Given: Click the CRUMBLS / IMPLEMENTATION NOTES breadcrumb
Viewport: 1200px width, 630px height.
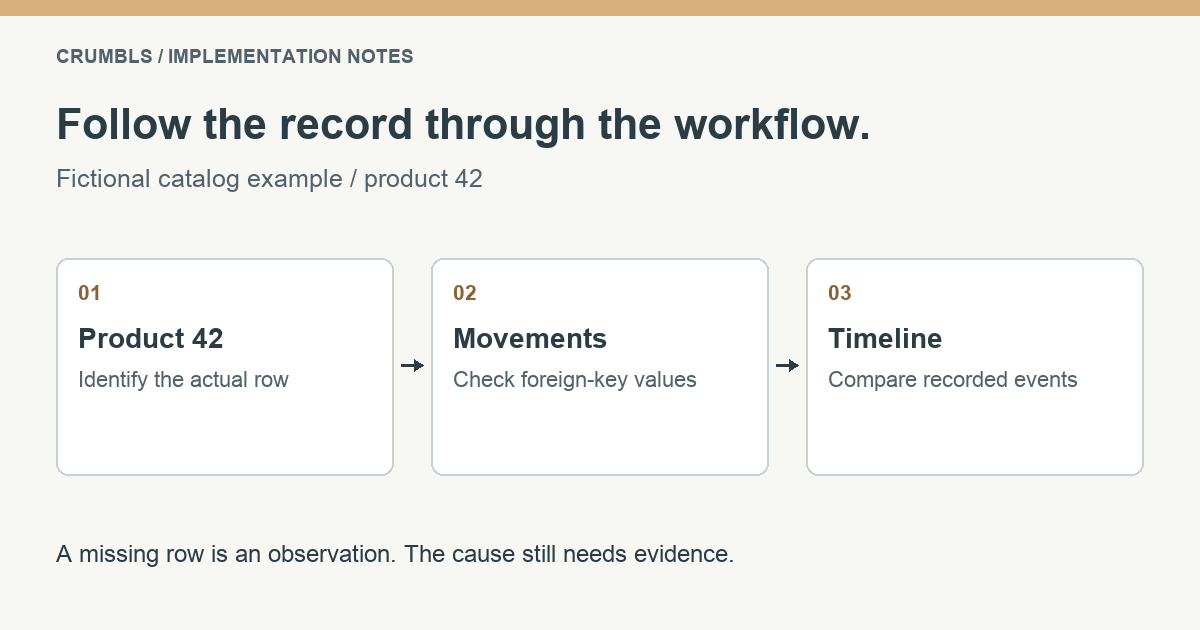Looking at the screenshot, I should click(x=235, y=57).
